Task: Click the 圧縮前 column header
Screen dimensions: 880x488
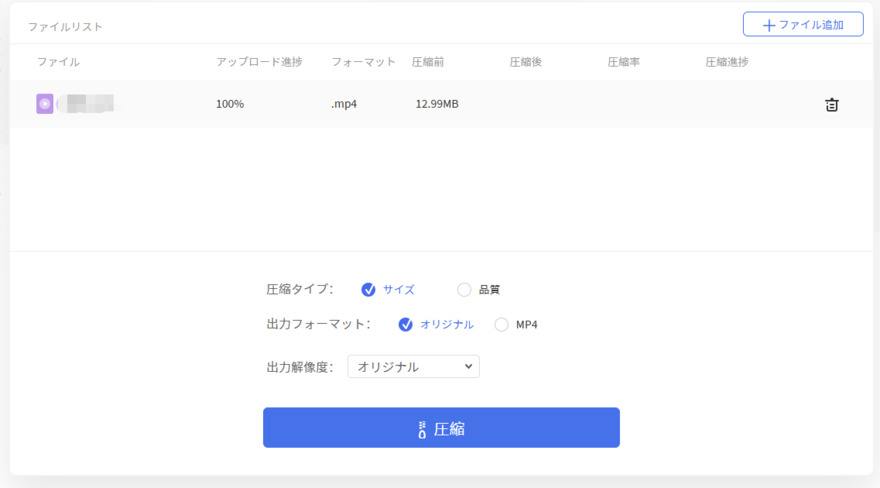Action: [428, 62]
